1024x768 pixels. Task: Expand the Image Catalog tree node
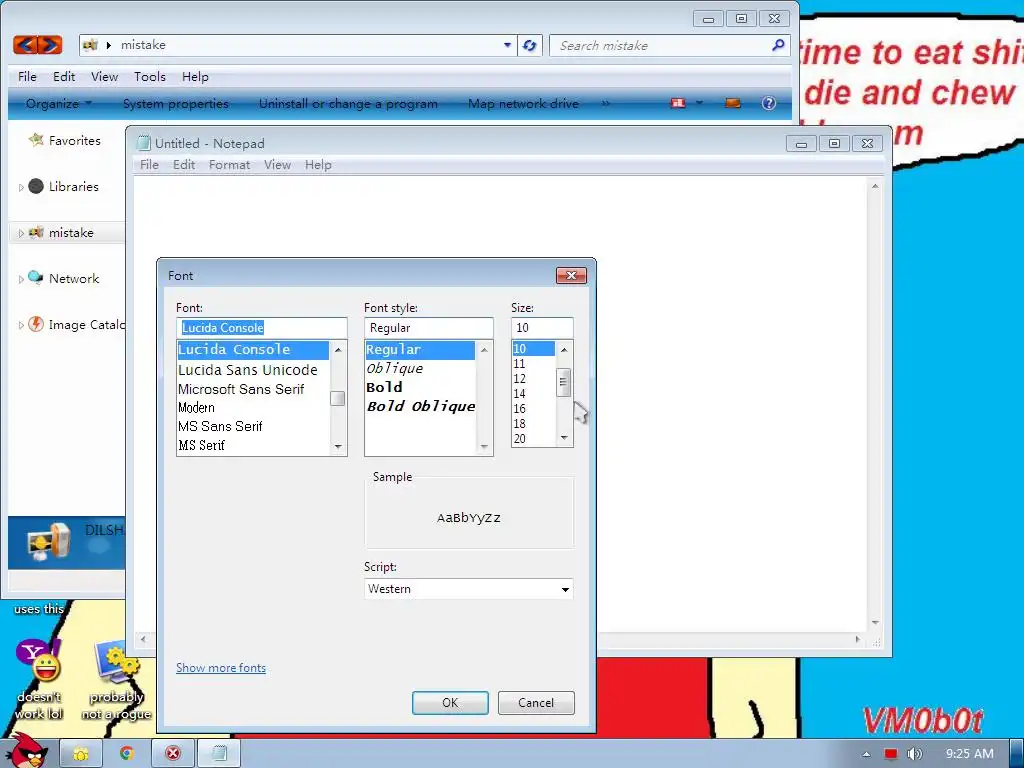21,325
